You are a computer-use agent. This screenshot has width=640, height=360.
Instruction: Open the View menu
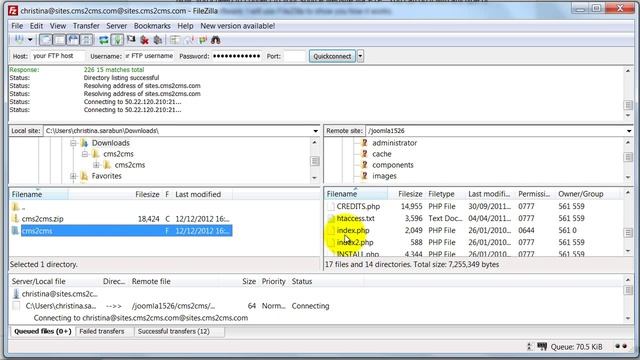(x=58, y=26)
